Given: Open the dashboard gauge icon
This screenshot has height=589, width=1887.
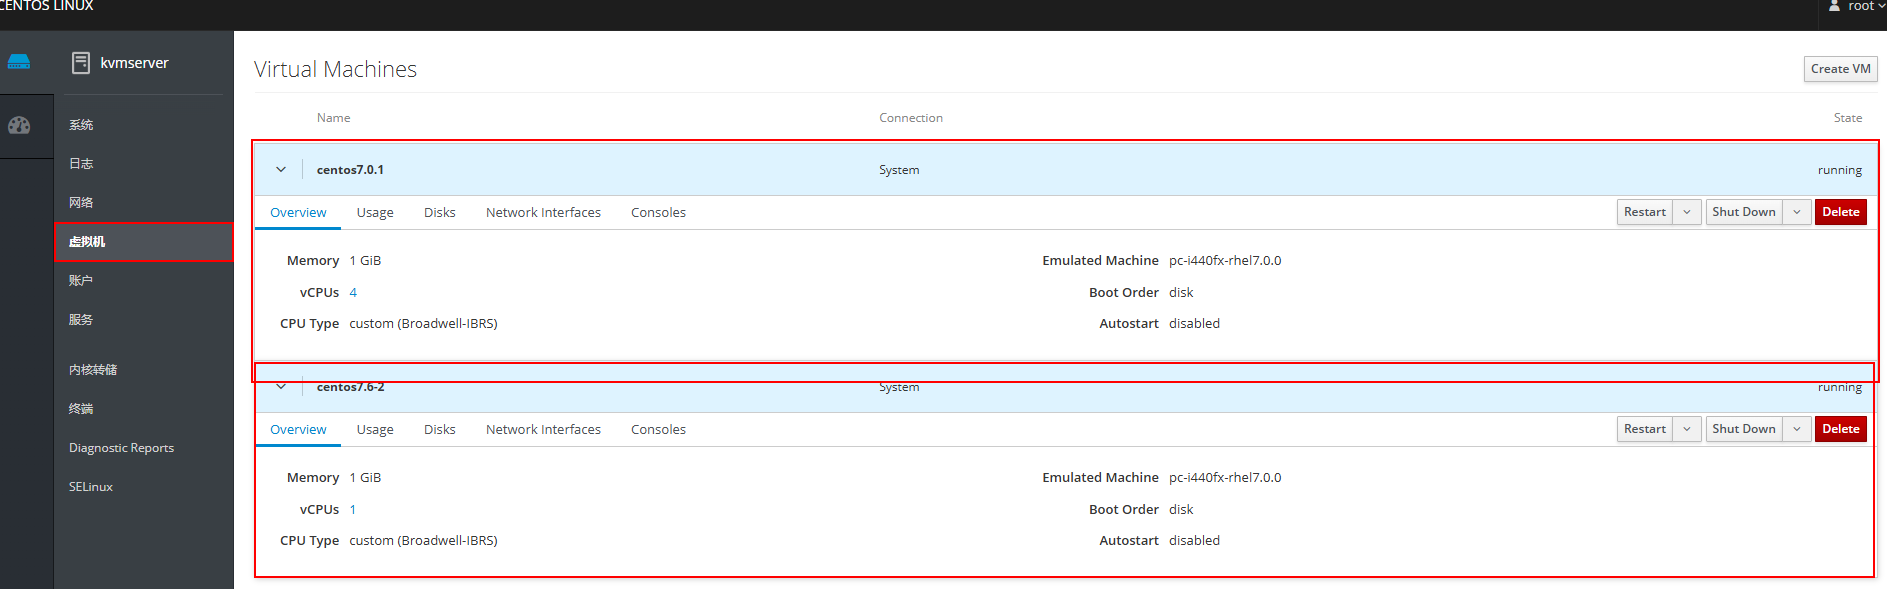Looking at the screenshot, I should click(19, 126).
